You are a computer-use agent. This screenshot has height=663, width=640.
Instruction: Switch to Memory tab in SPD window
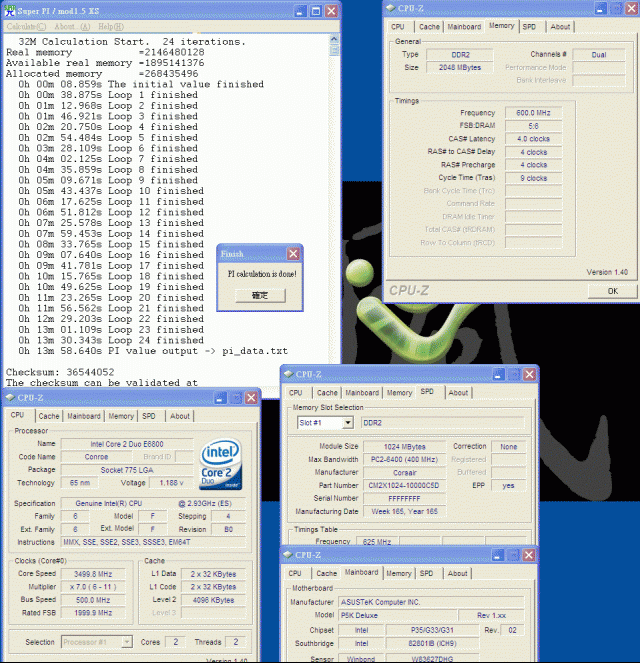click(x=399, y=393)
